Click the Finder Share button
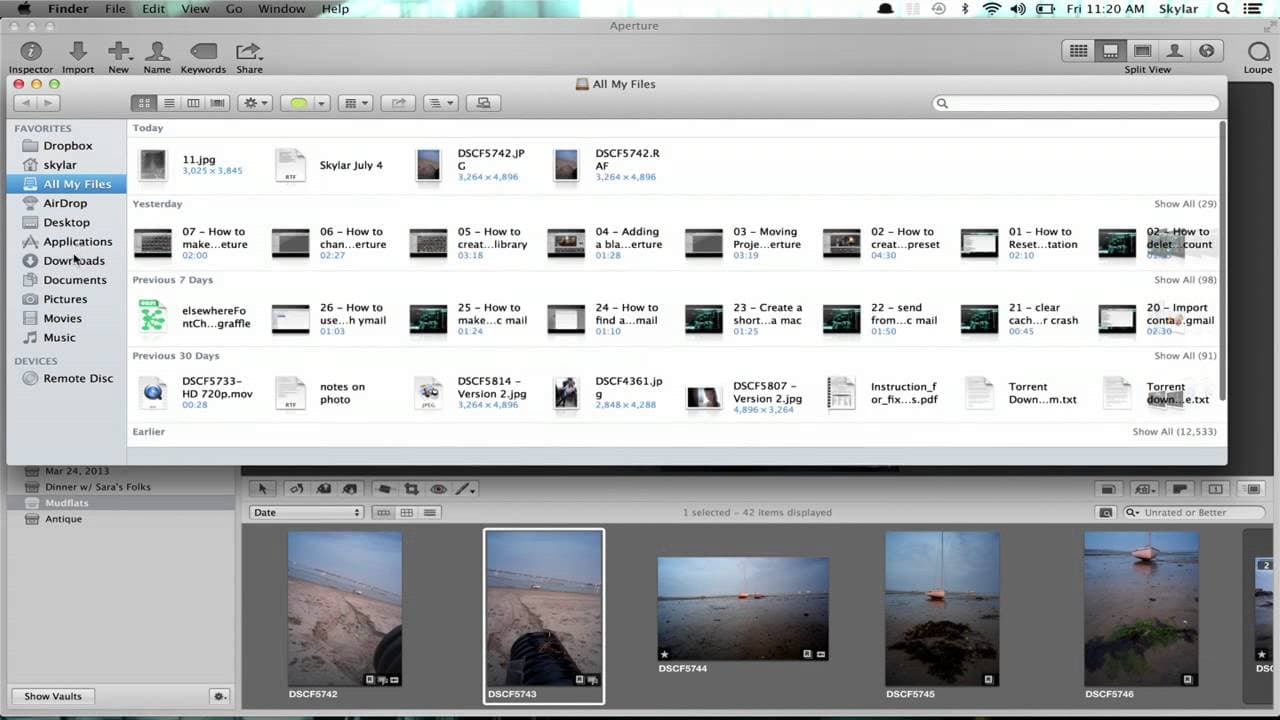 (399, 103)
